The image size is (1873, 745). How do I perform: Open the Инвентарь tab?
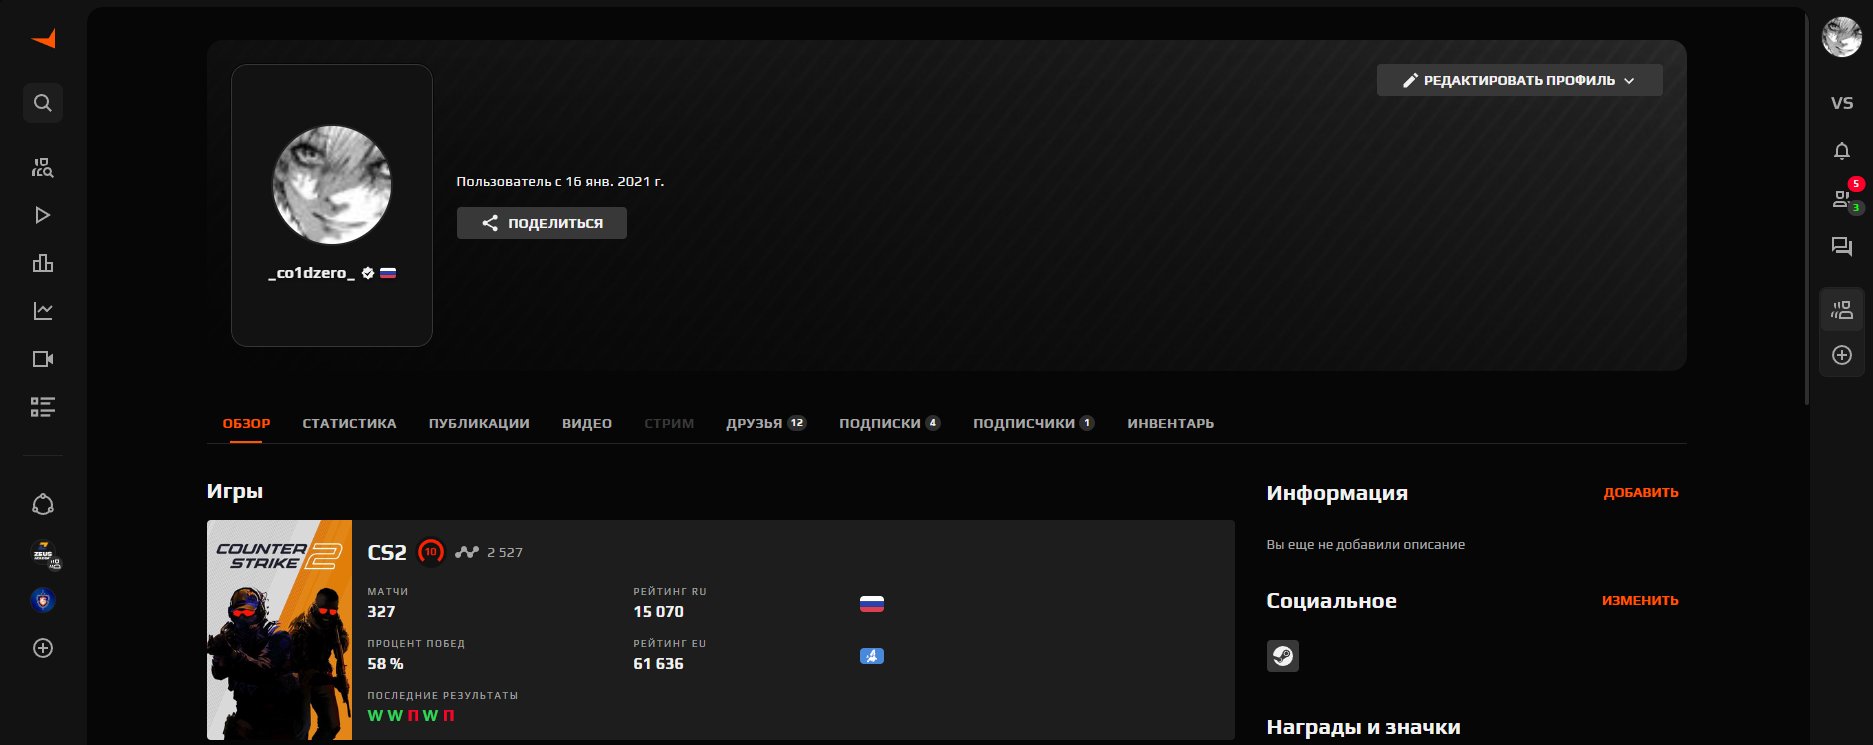point(1170,423)
